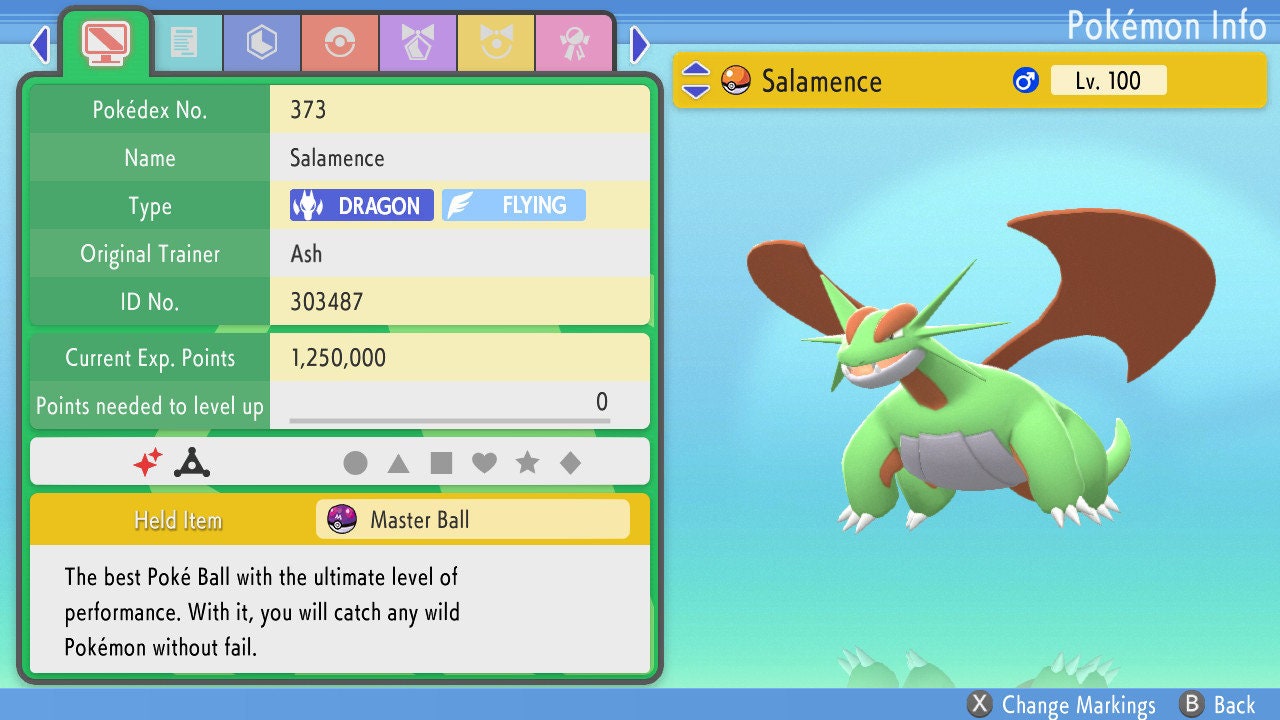Click the black origin mark symbol

[190, 461]
